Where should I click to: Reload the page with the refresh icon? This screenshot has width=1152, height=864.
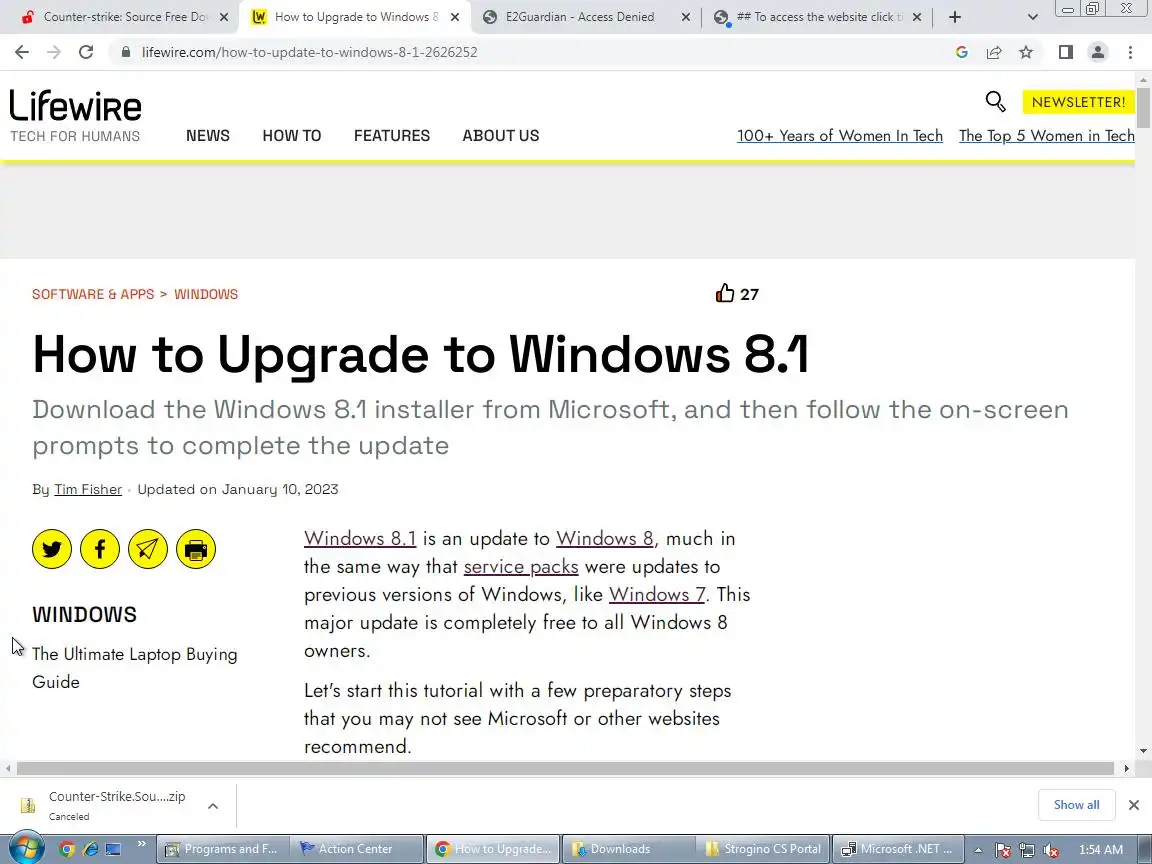point(86,52)
